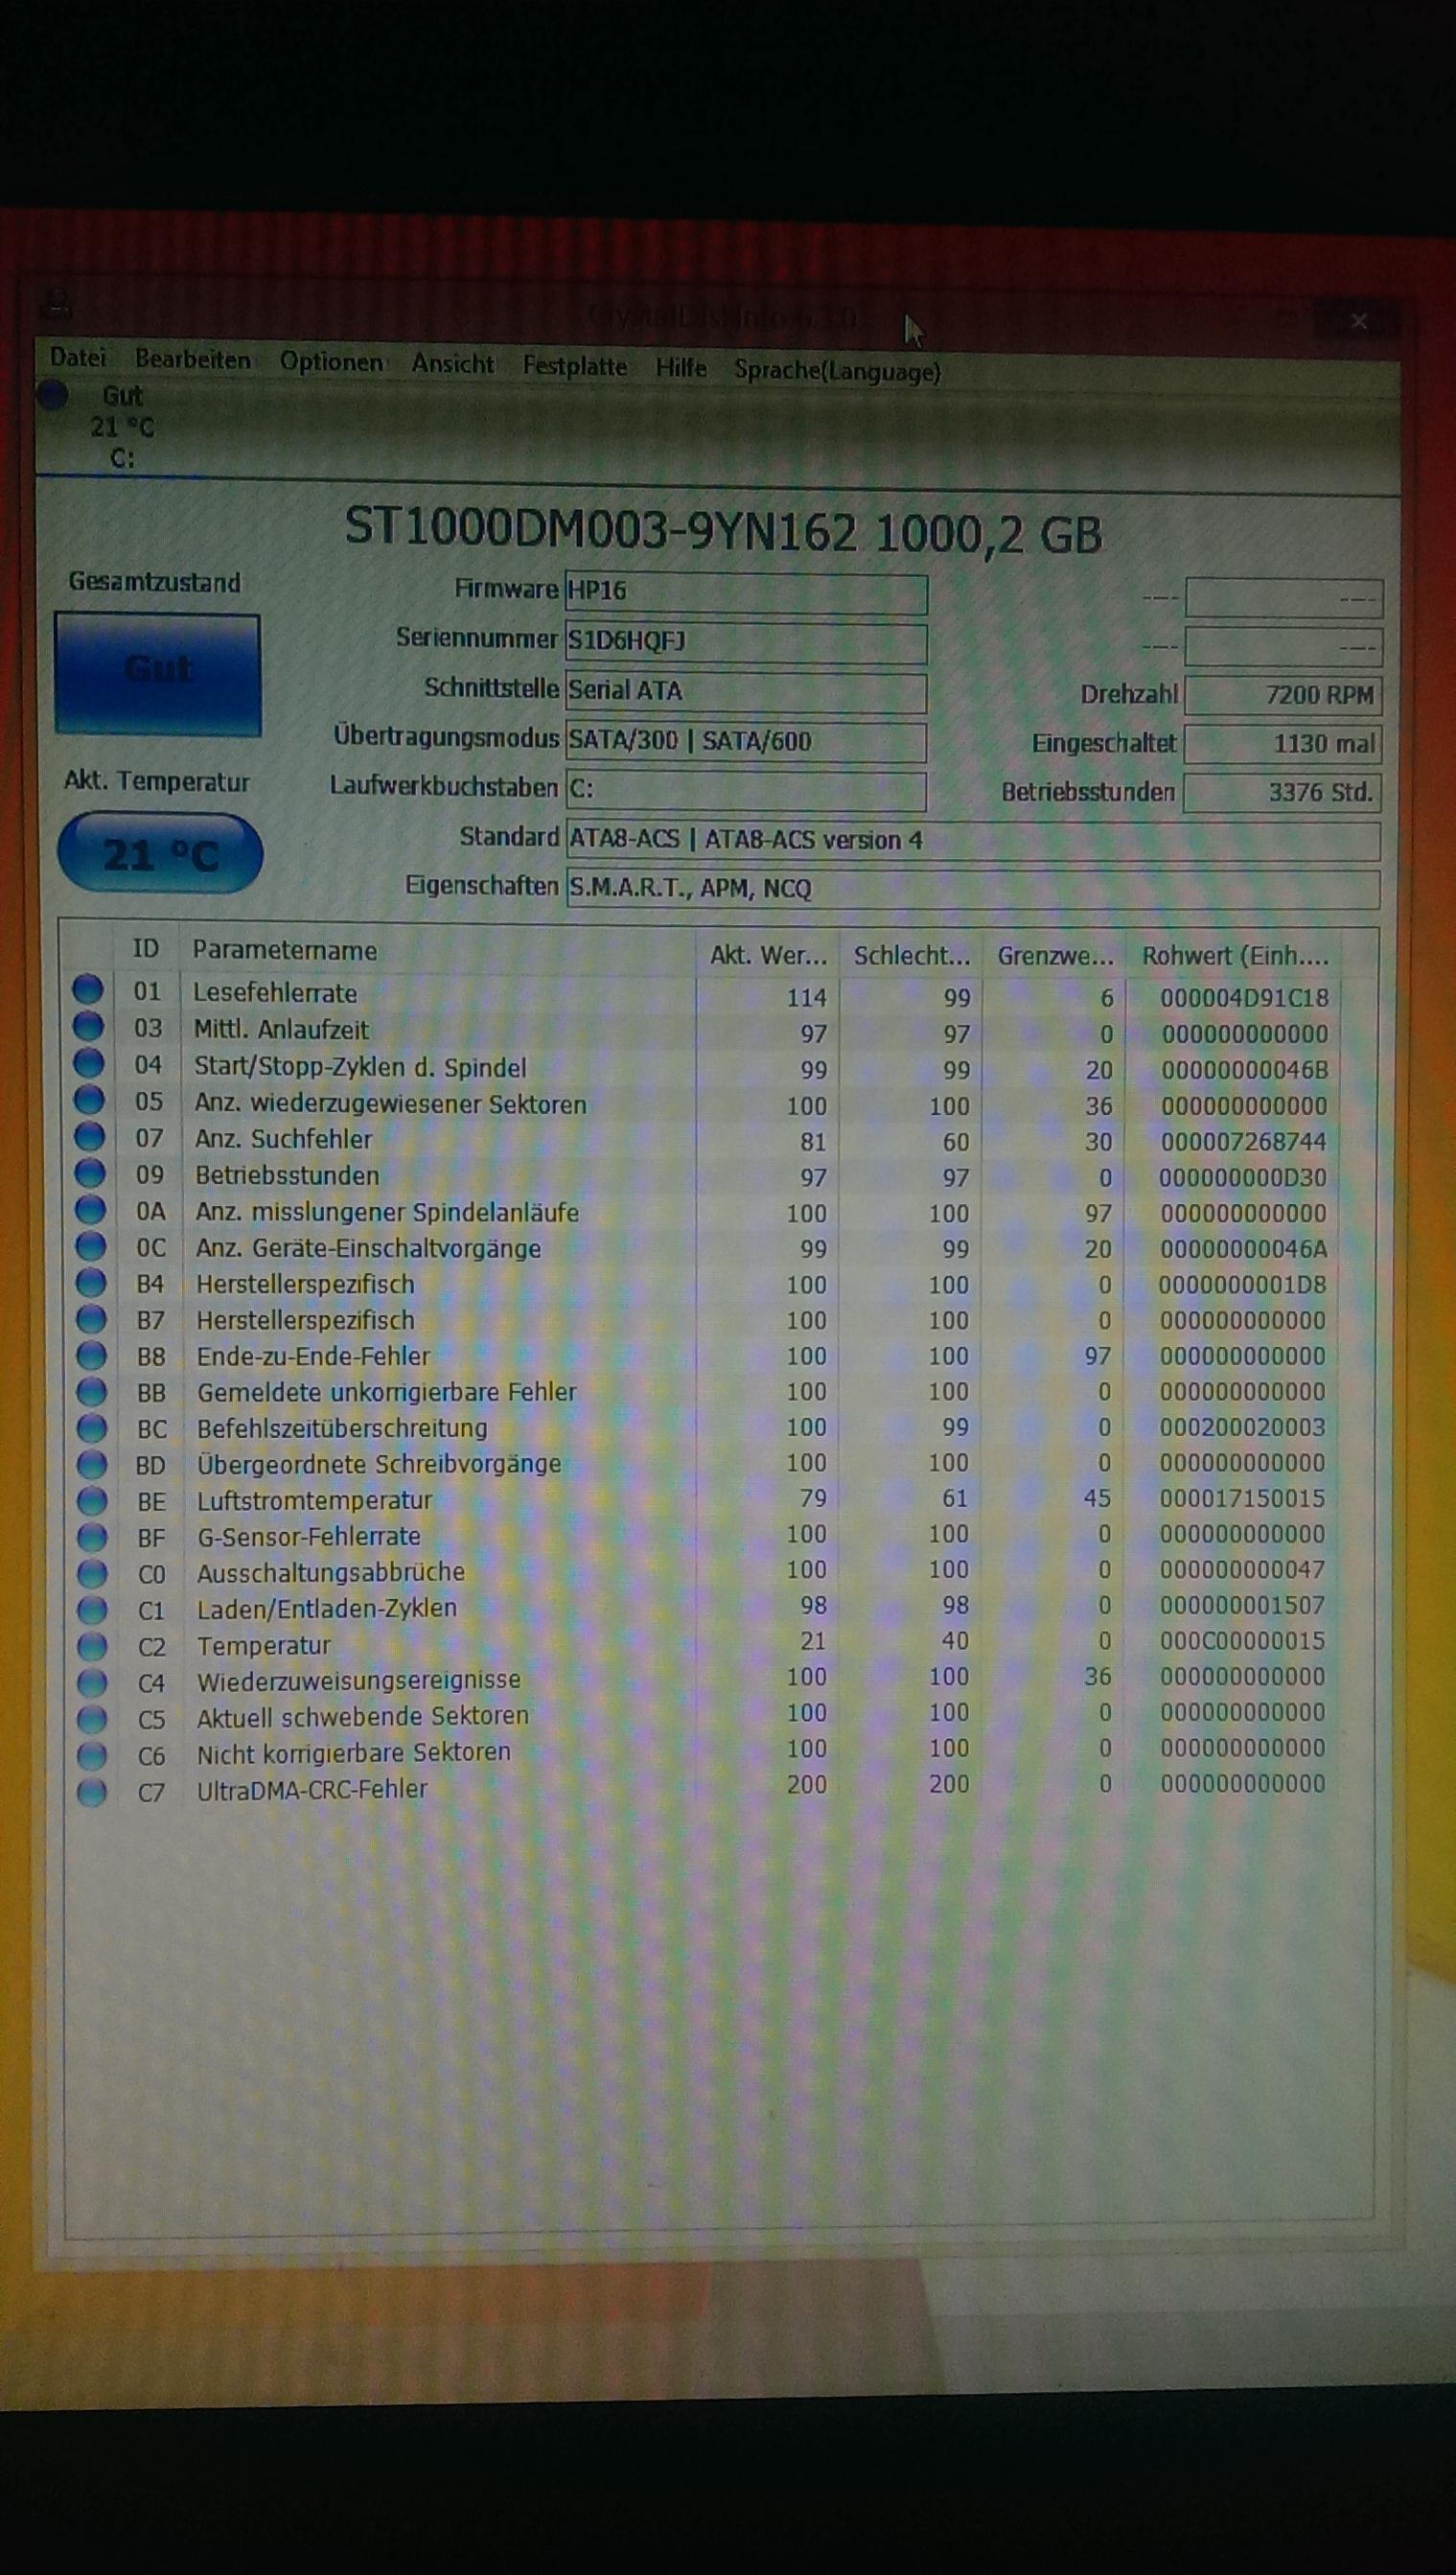Click status dot for Start/Stopp-Zyklen d. Spindel
1456x2575 pixels.
(x=89, y=1063)
